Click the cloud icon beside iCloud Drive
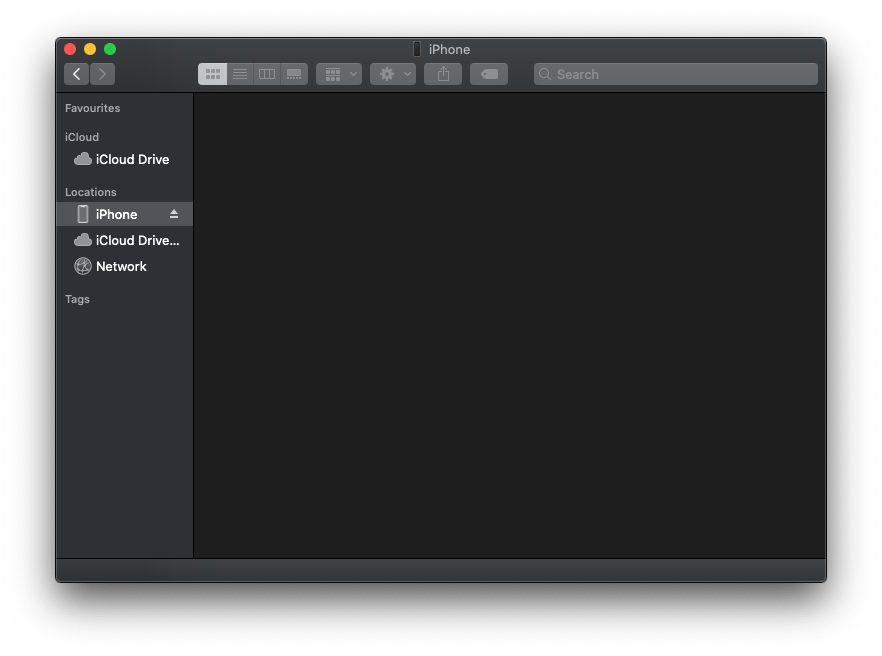The height and width of the screenshot is (656, 882). point(83,159)
